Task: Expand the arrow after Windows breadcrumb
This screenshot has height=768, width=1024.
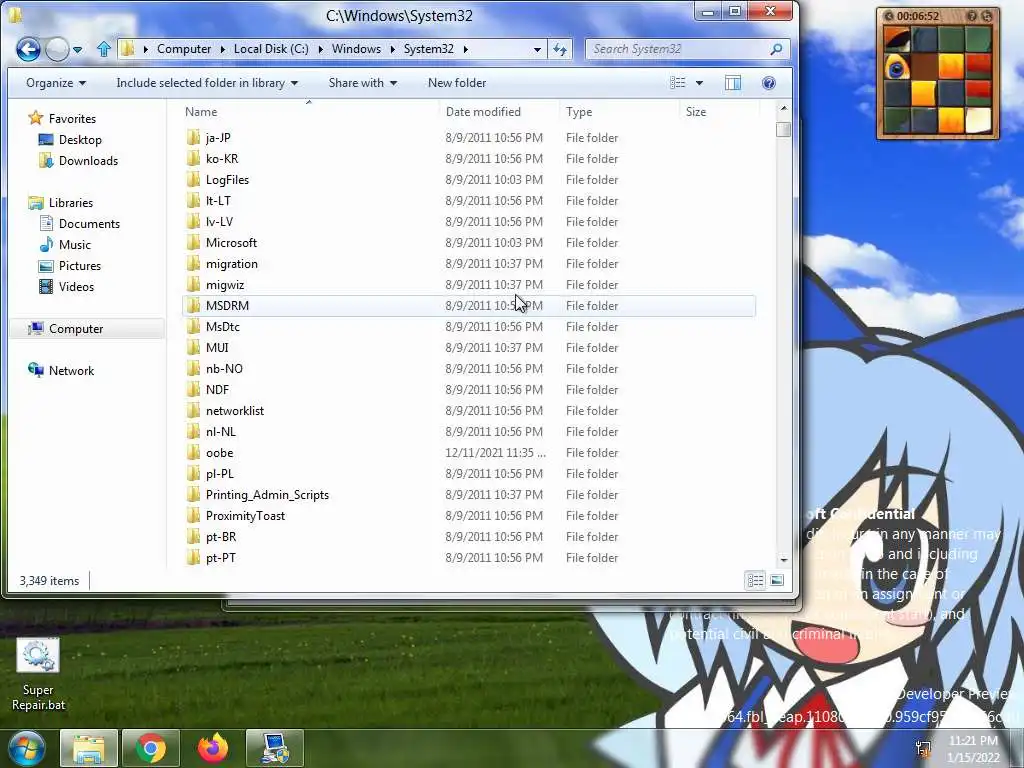Action: click(392, 50)
